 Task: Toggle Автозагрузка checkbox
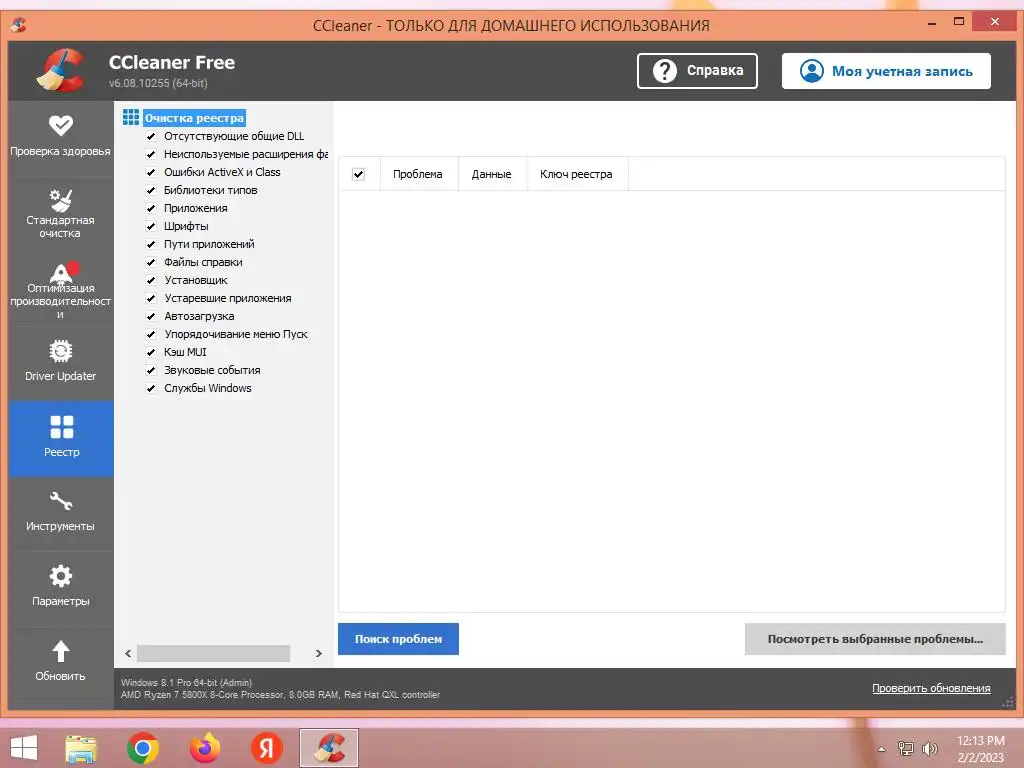pos(151,316)
